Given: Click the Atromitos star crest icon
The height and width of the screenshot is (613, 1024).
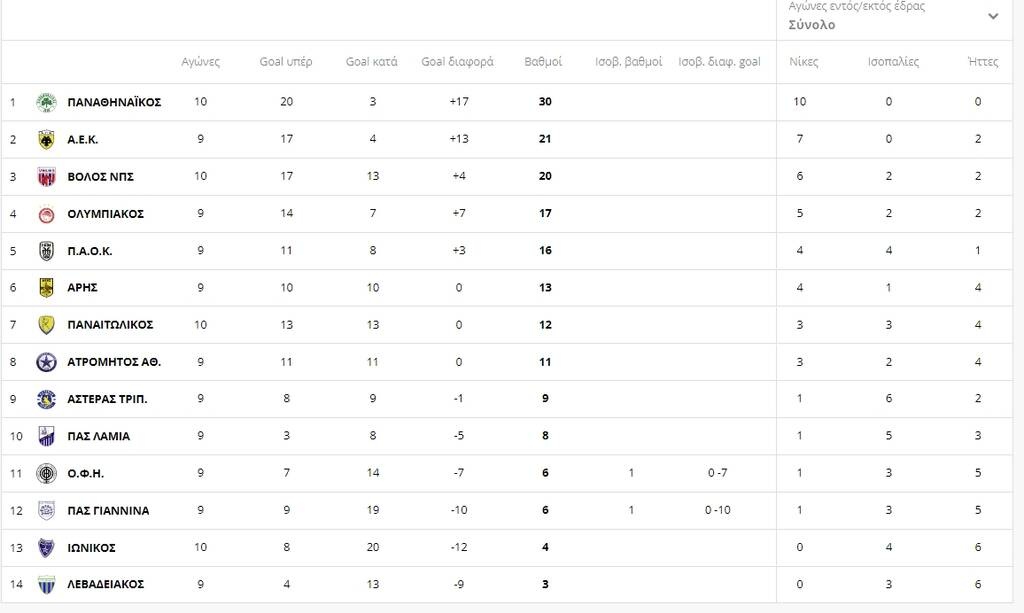Looking at the screenshot, I should pos(46,362).
